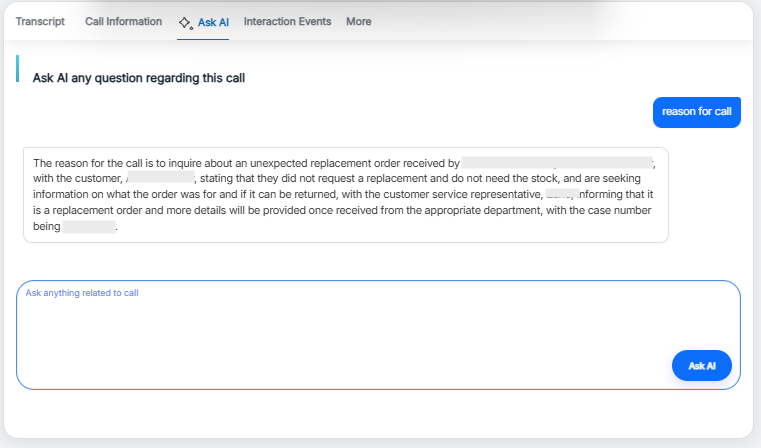
Task: Click the heading "Ask AI any question regarding this call"
Action: click(139, 77)
